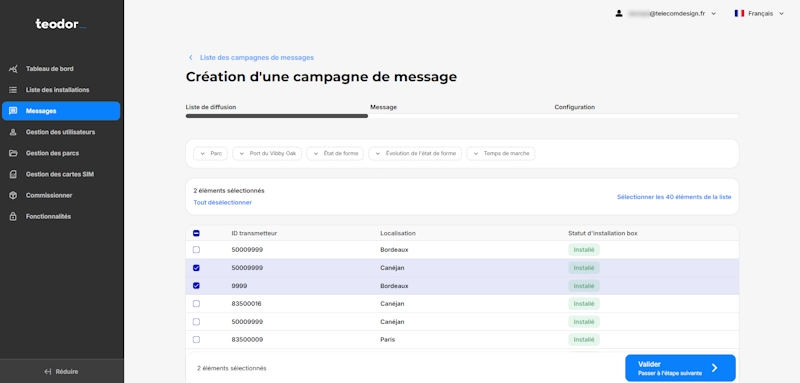The width and height of the screenshot is (800, 383).
Task: Click the step progress bar
Action: tap(462, 116)
